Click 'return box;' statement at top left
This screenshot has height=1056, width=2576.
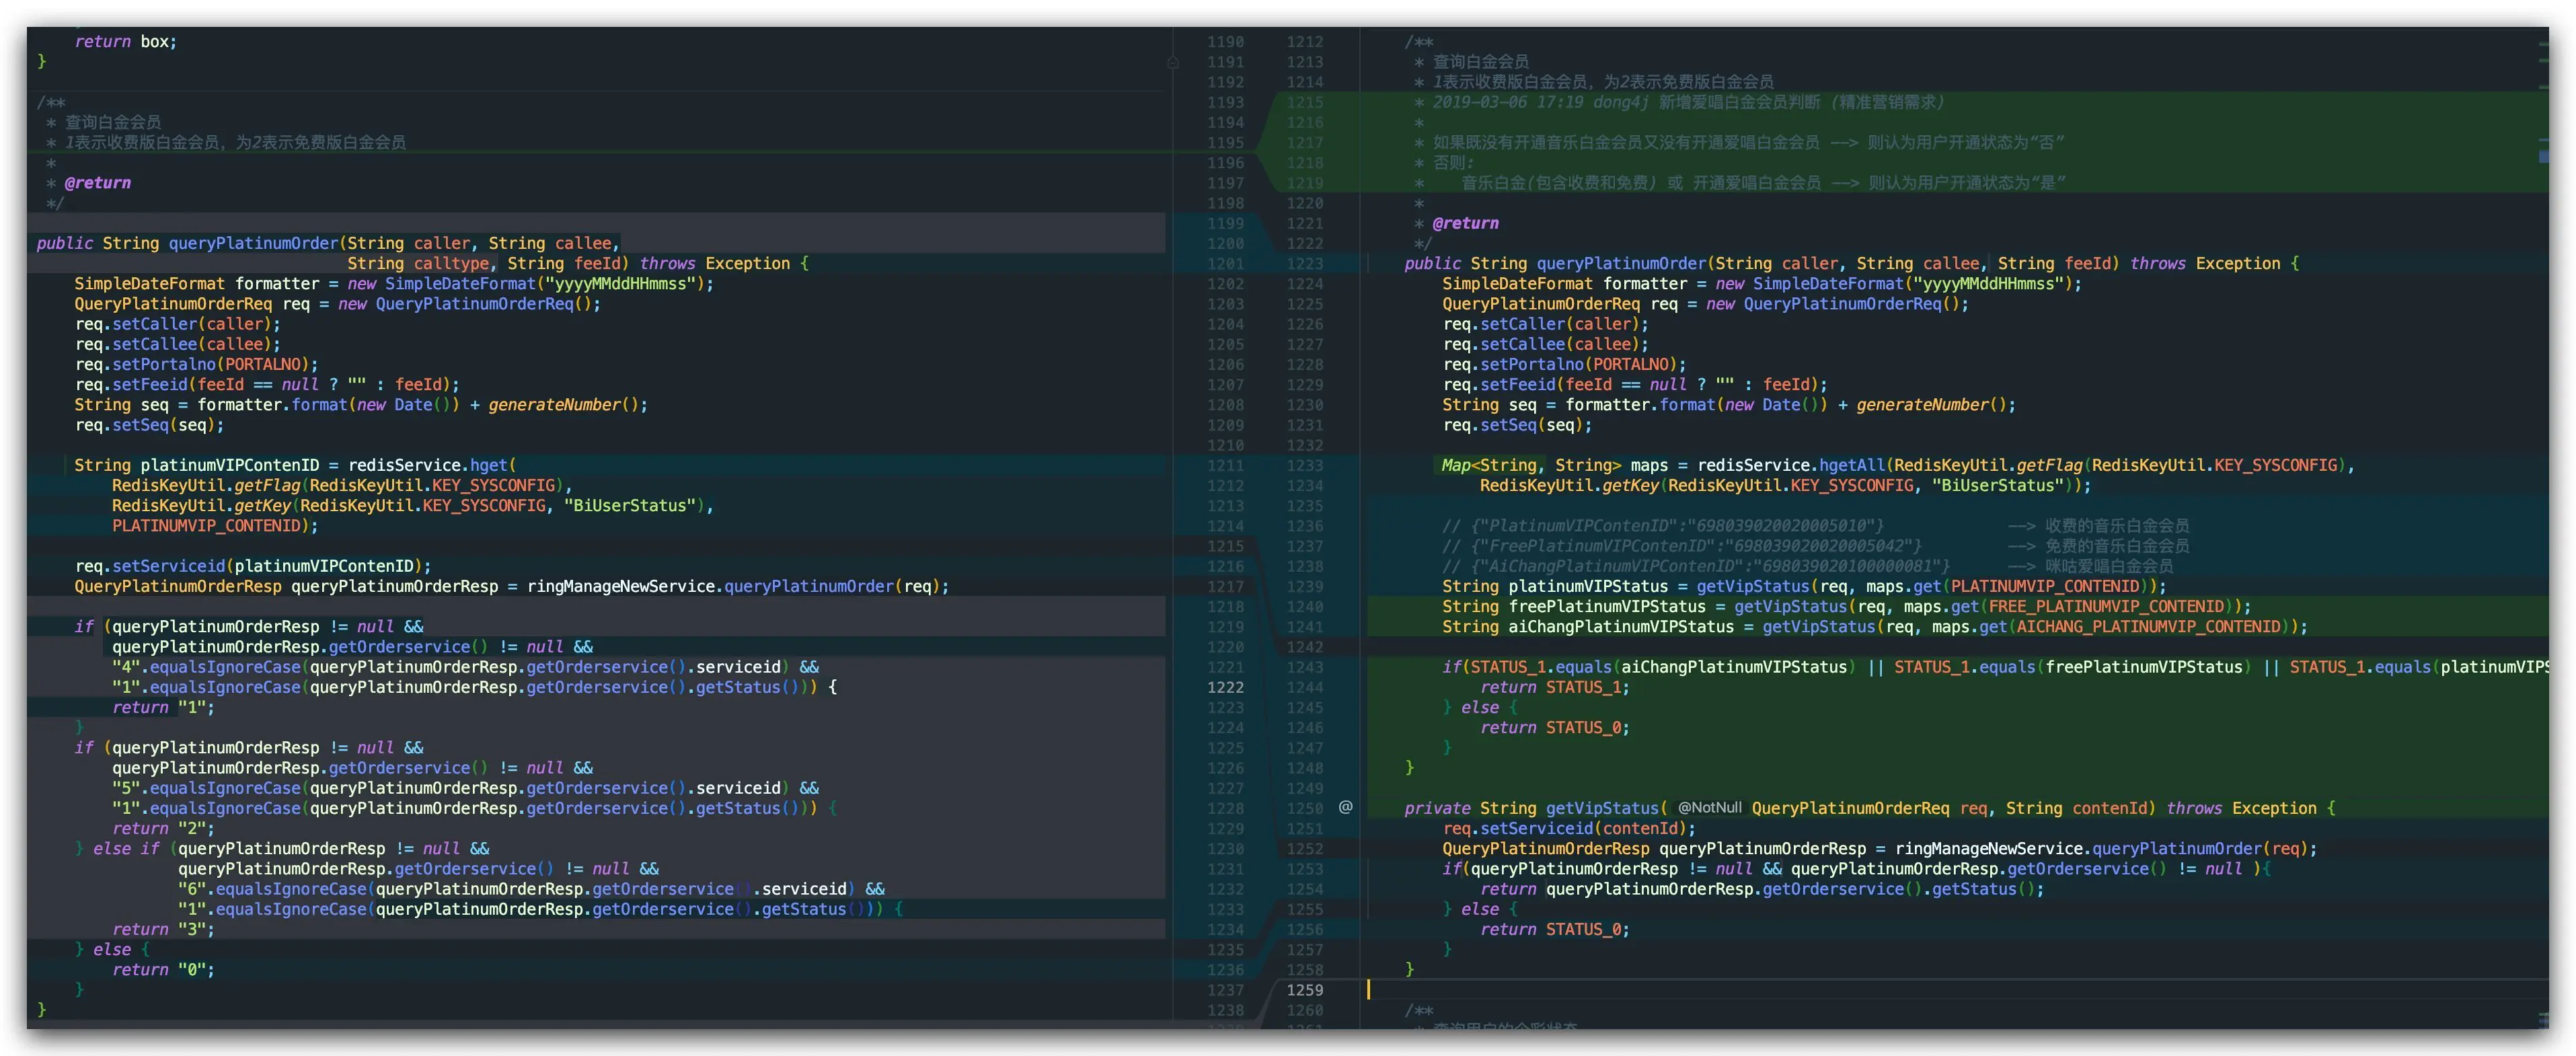[x=125, y=42]
